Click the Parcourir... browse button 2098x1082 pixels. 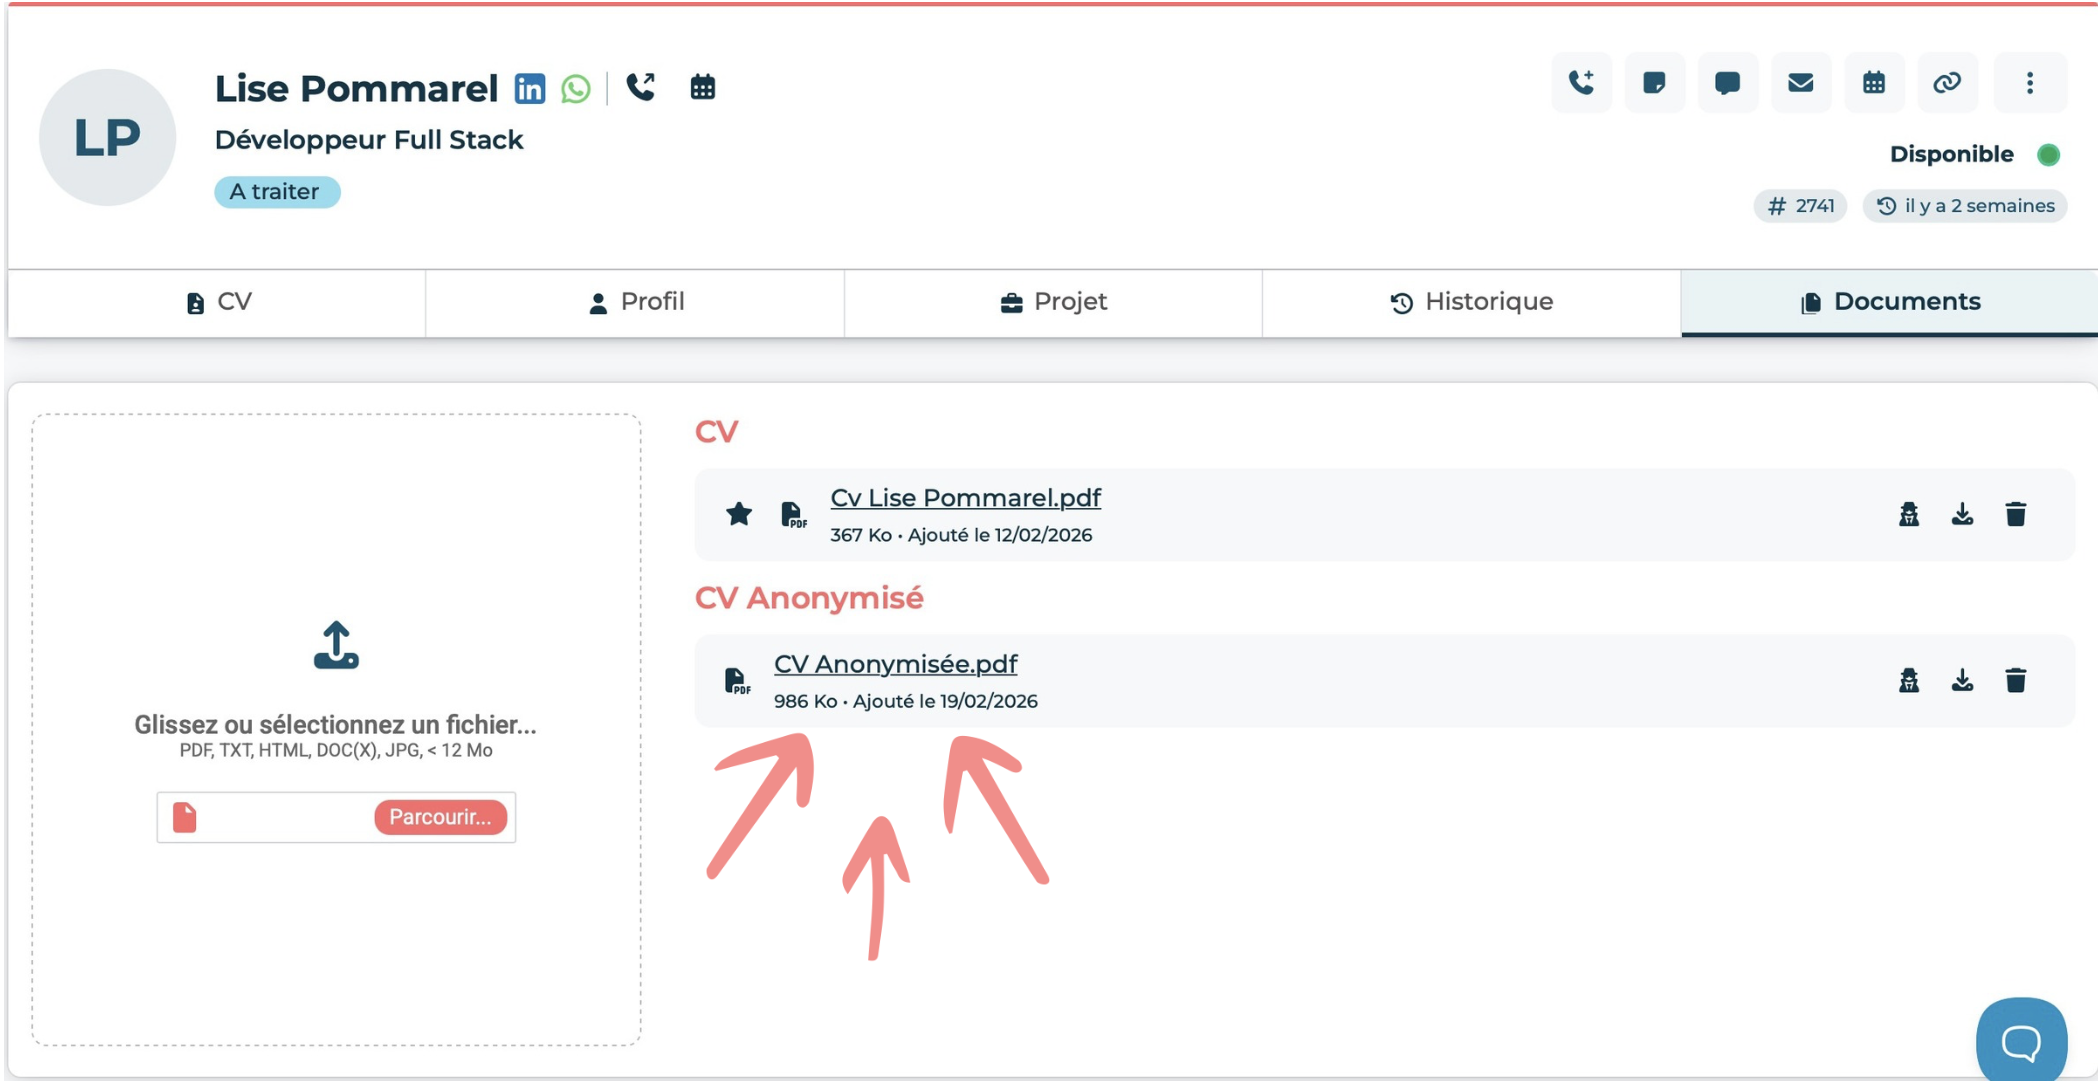(440, 817)
